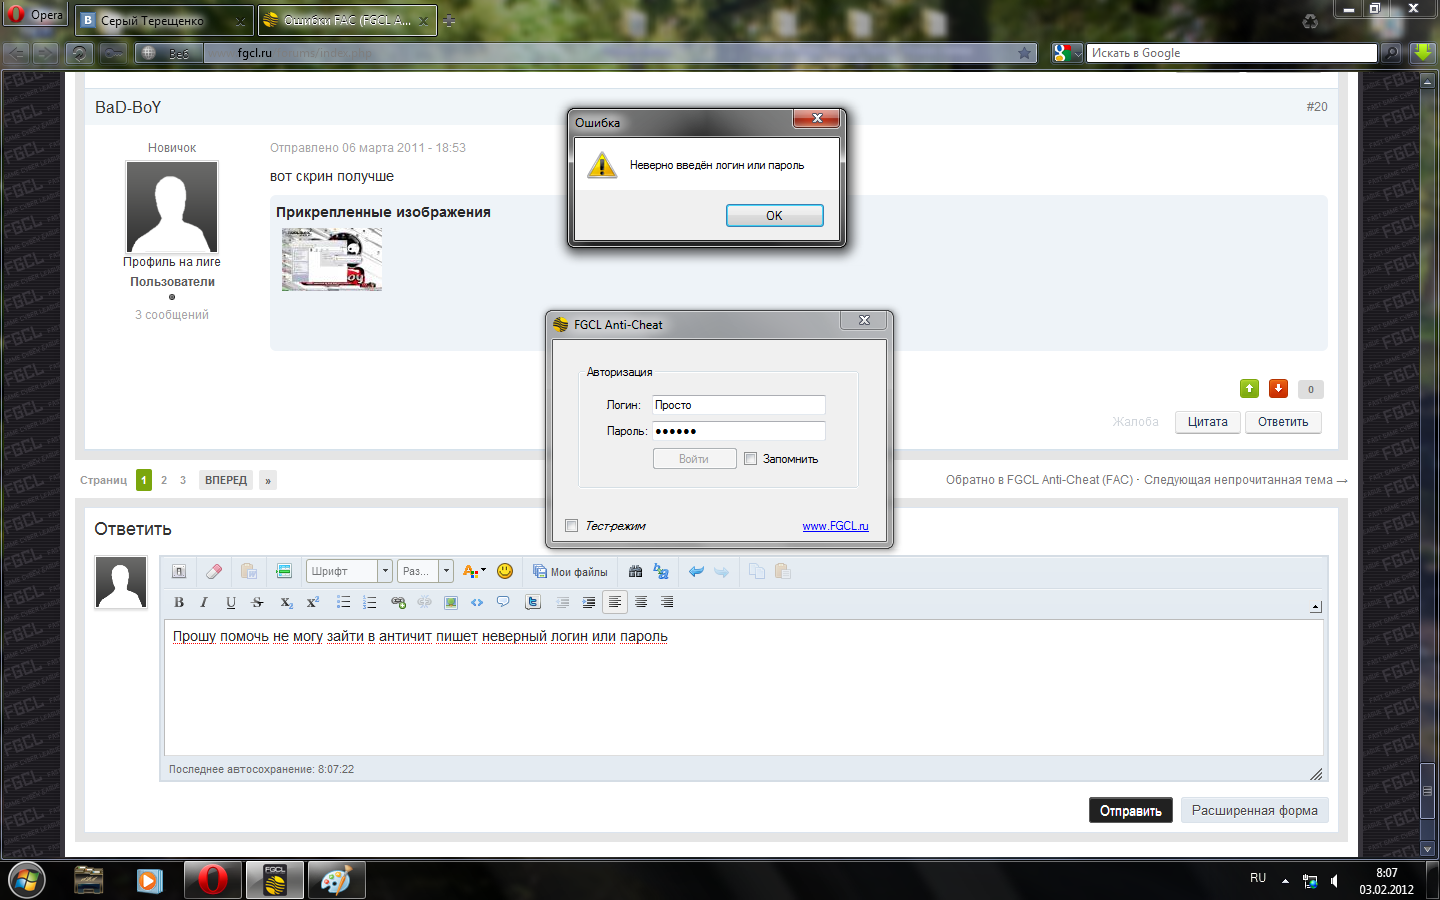The width and height of the screenshot is (1440, 900).
Task: Click the Пароль input field
Action: [739, 431]
